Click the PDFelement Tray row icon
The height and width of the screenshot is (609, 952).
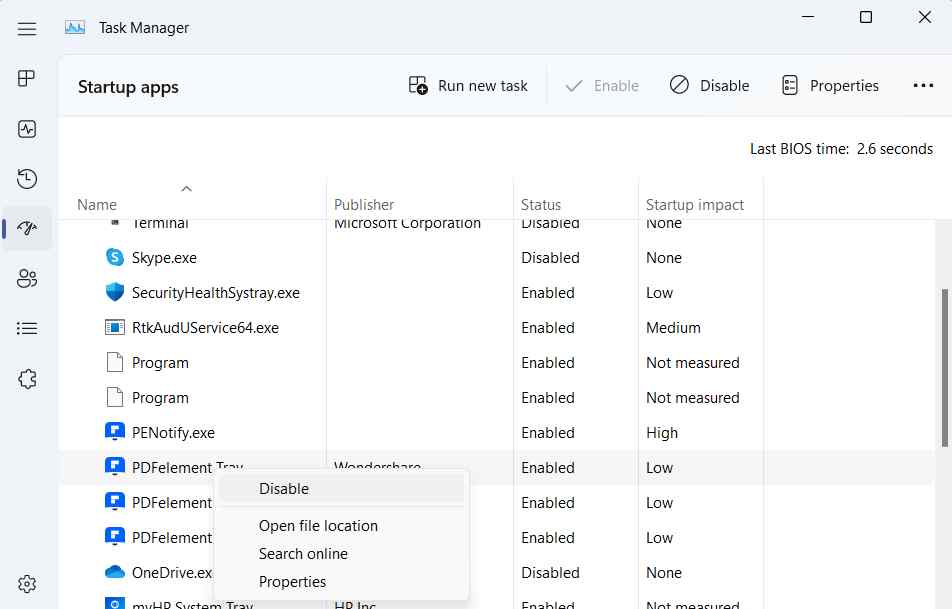click(115, 467)
